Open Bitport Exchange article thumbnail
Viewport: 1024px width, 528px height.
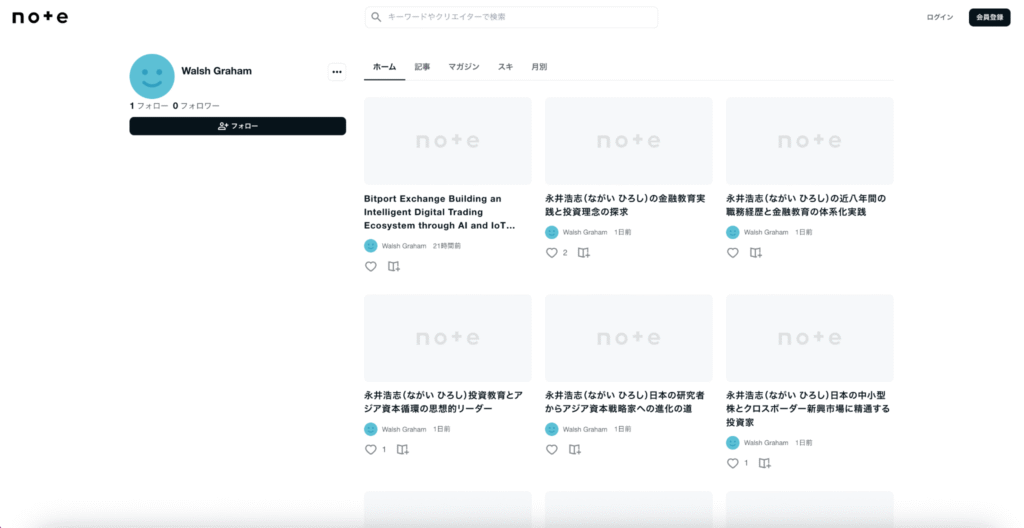pos(448,140)
